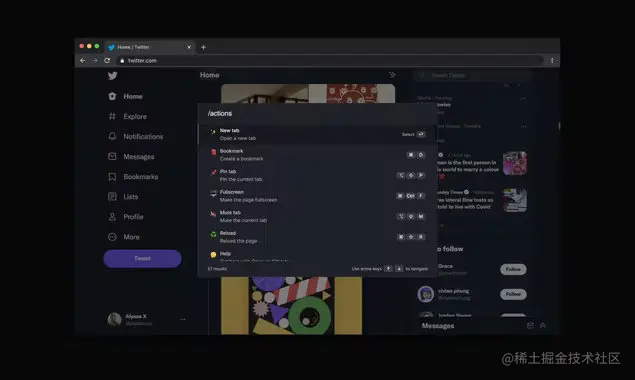Open Explore in Twitter sidebar

pyautogui.click(x=127, y=116)
